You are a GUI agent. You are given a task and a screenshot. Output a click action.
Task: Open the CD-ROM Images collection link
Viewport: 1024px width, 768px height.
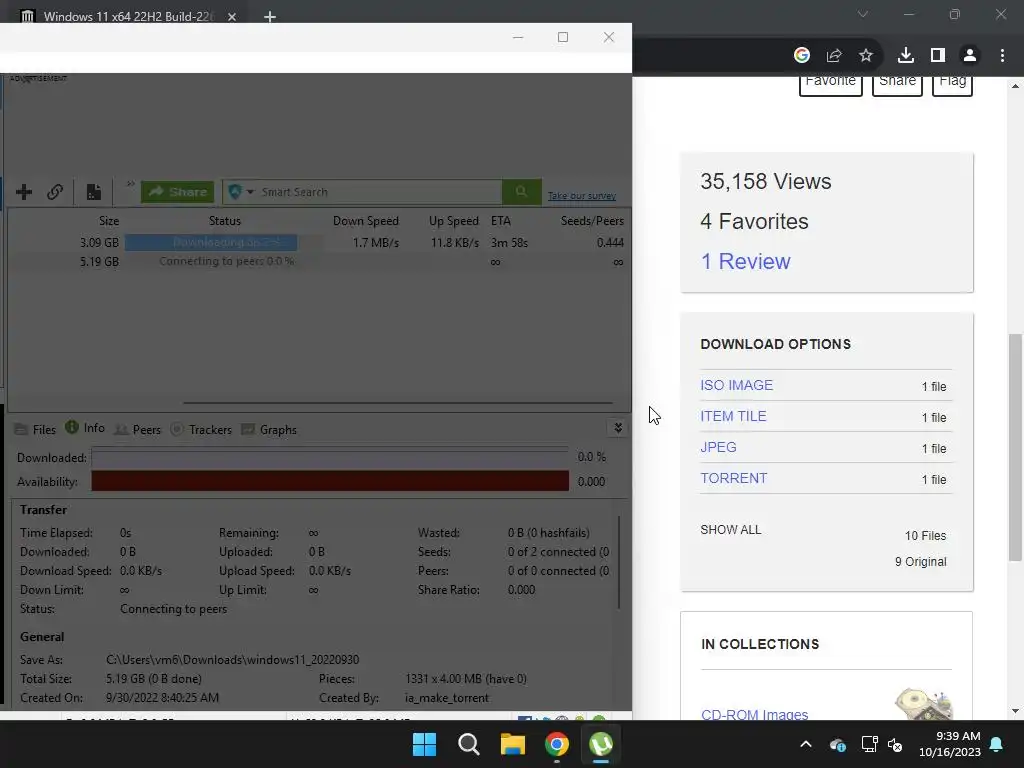[754, 714]
